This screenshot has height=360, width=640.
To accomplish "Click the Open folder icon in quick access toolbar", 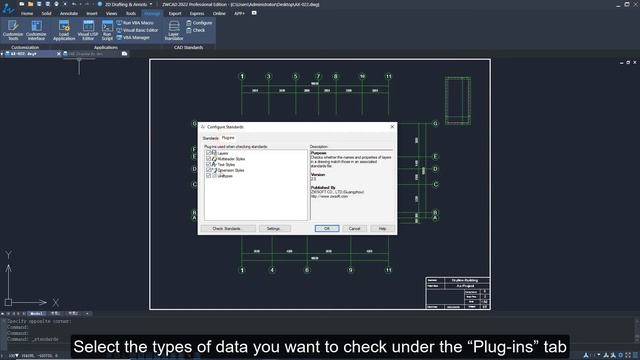I will pos(30,4).
